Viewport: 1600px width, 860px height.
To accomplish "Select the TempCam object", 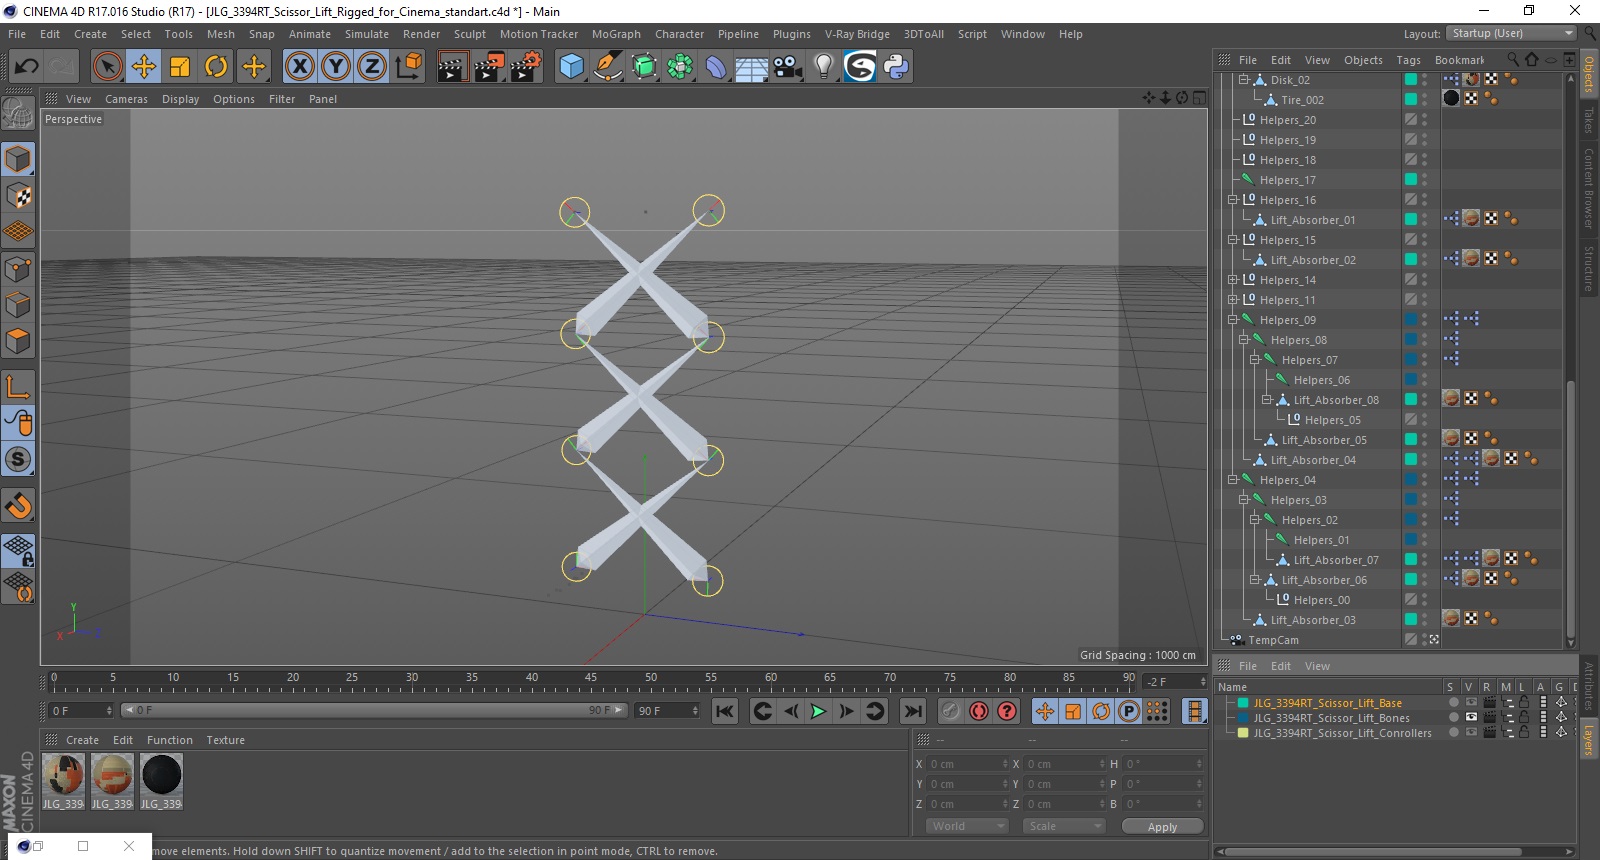I will [1273, 640].
